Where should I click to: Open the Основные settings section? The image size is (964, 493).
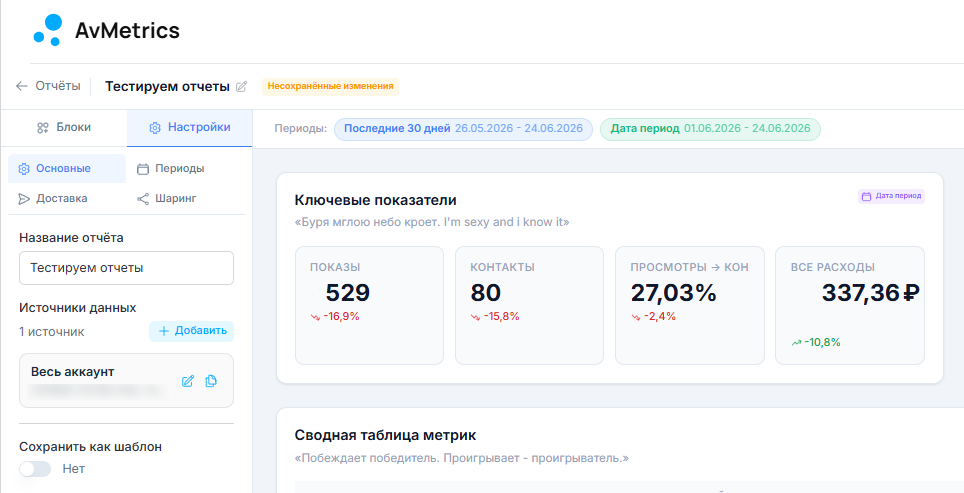click(67, 168)
